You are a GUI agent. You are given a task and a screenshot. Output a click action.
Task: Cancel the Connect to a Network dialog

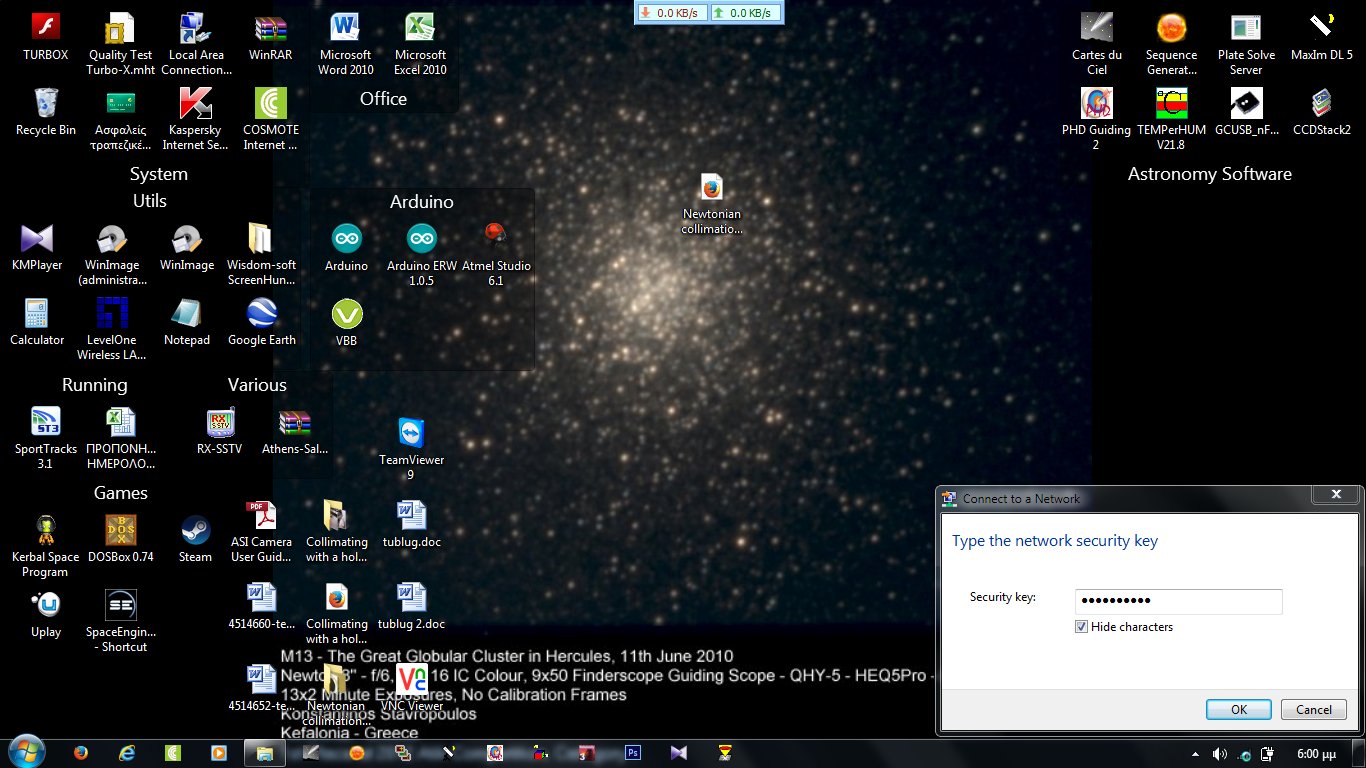coord(1314,709)
